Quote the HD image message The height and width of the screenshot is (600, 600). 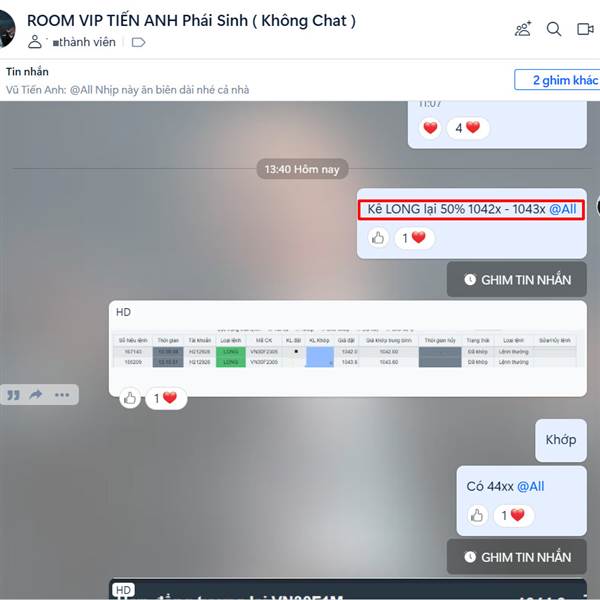(x=13, y=395)
